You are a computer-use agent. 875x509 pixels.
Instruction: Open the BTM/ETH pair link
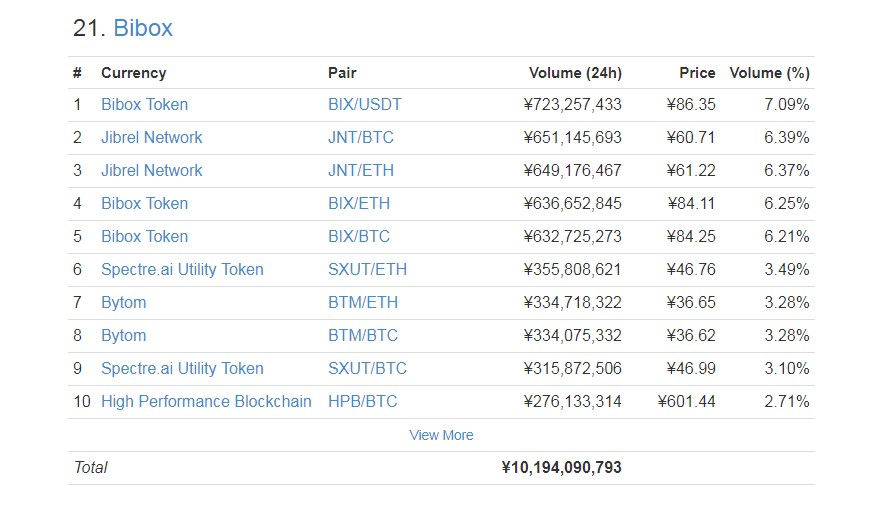tap(363, 302)
